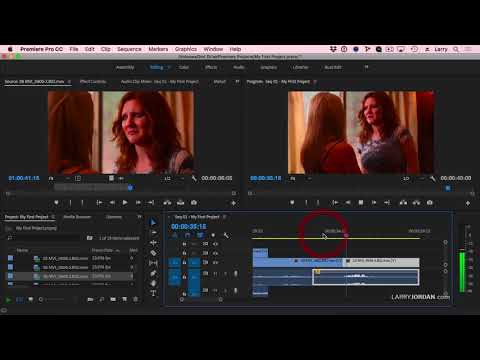The image size is (480, 360).
Task: Select the Razor tool
Action: (153, 253)
